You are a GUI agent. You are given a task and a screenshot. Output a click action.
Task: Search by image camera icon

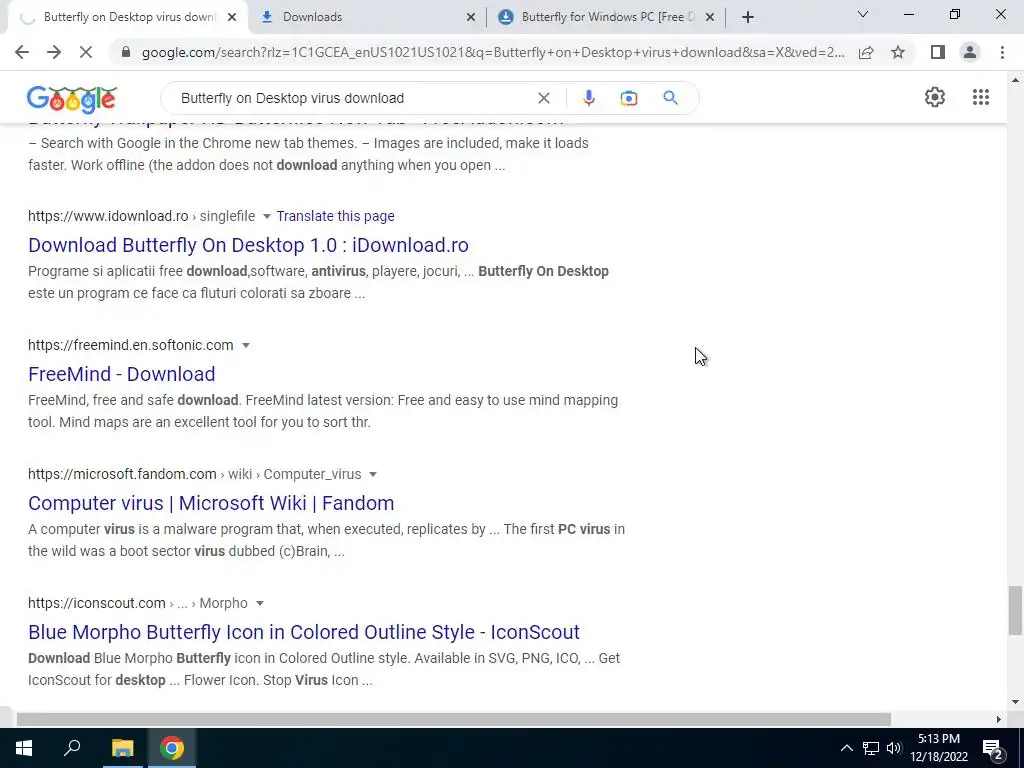point(628,98)
